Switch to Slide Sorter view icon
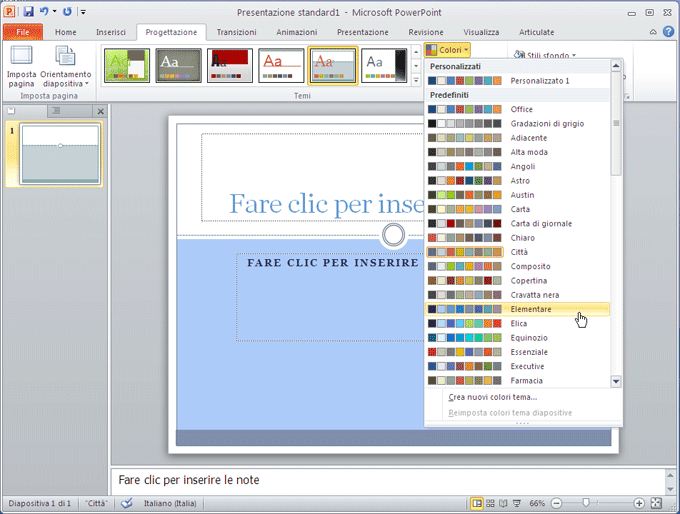 tap(490, 503)
